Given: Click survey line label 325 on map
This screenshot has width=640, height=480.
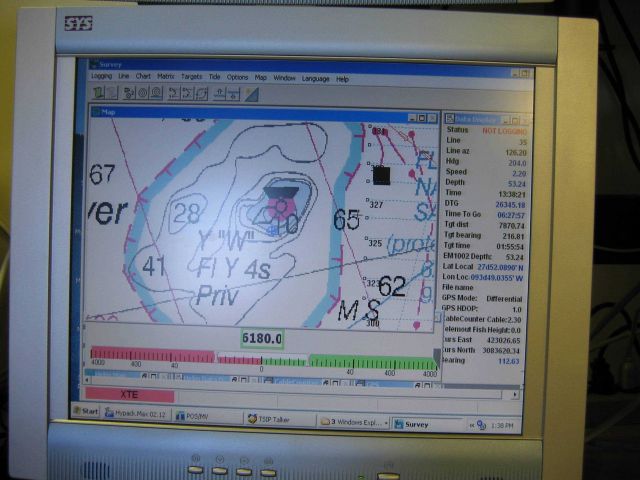Looking at the screenshot, I should tap(375, 243).
